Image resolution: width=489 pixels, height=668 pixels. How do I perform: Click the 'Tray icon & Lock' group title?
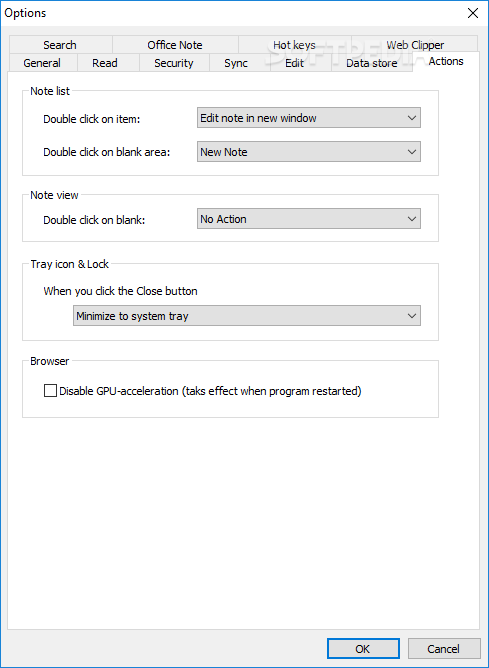(69, 264)
